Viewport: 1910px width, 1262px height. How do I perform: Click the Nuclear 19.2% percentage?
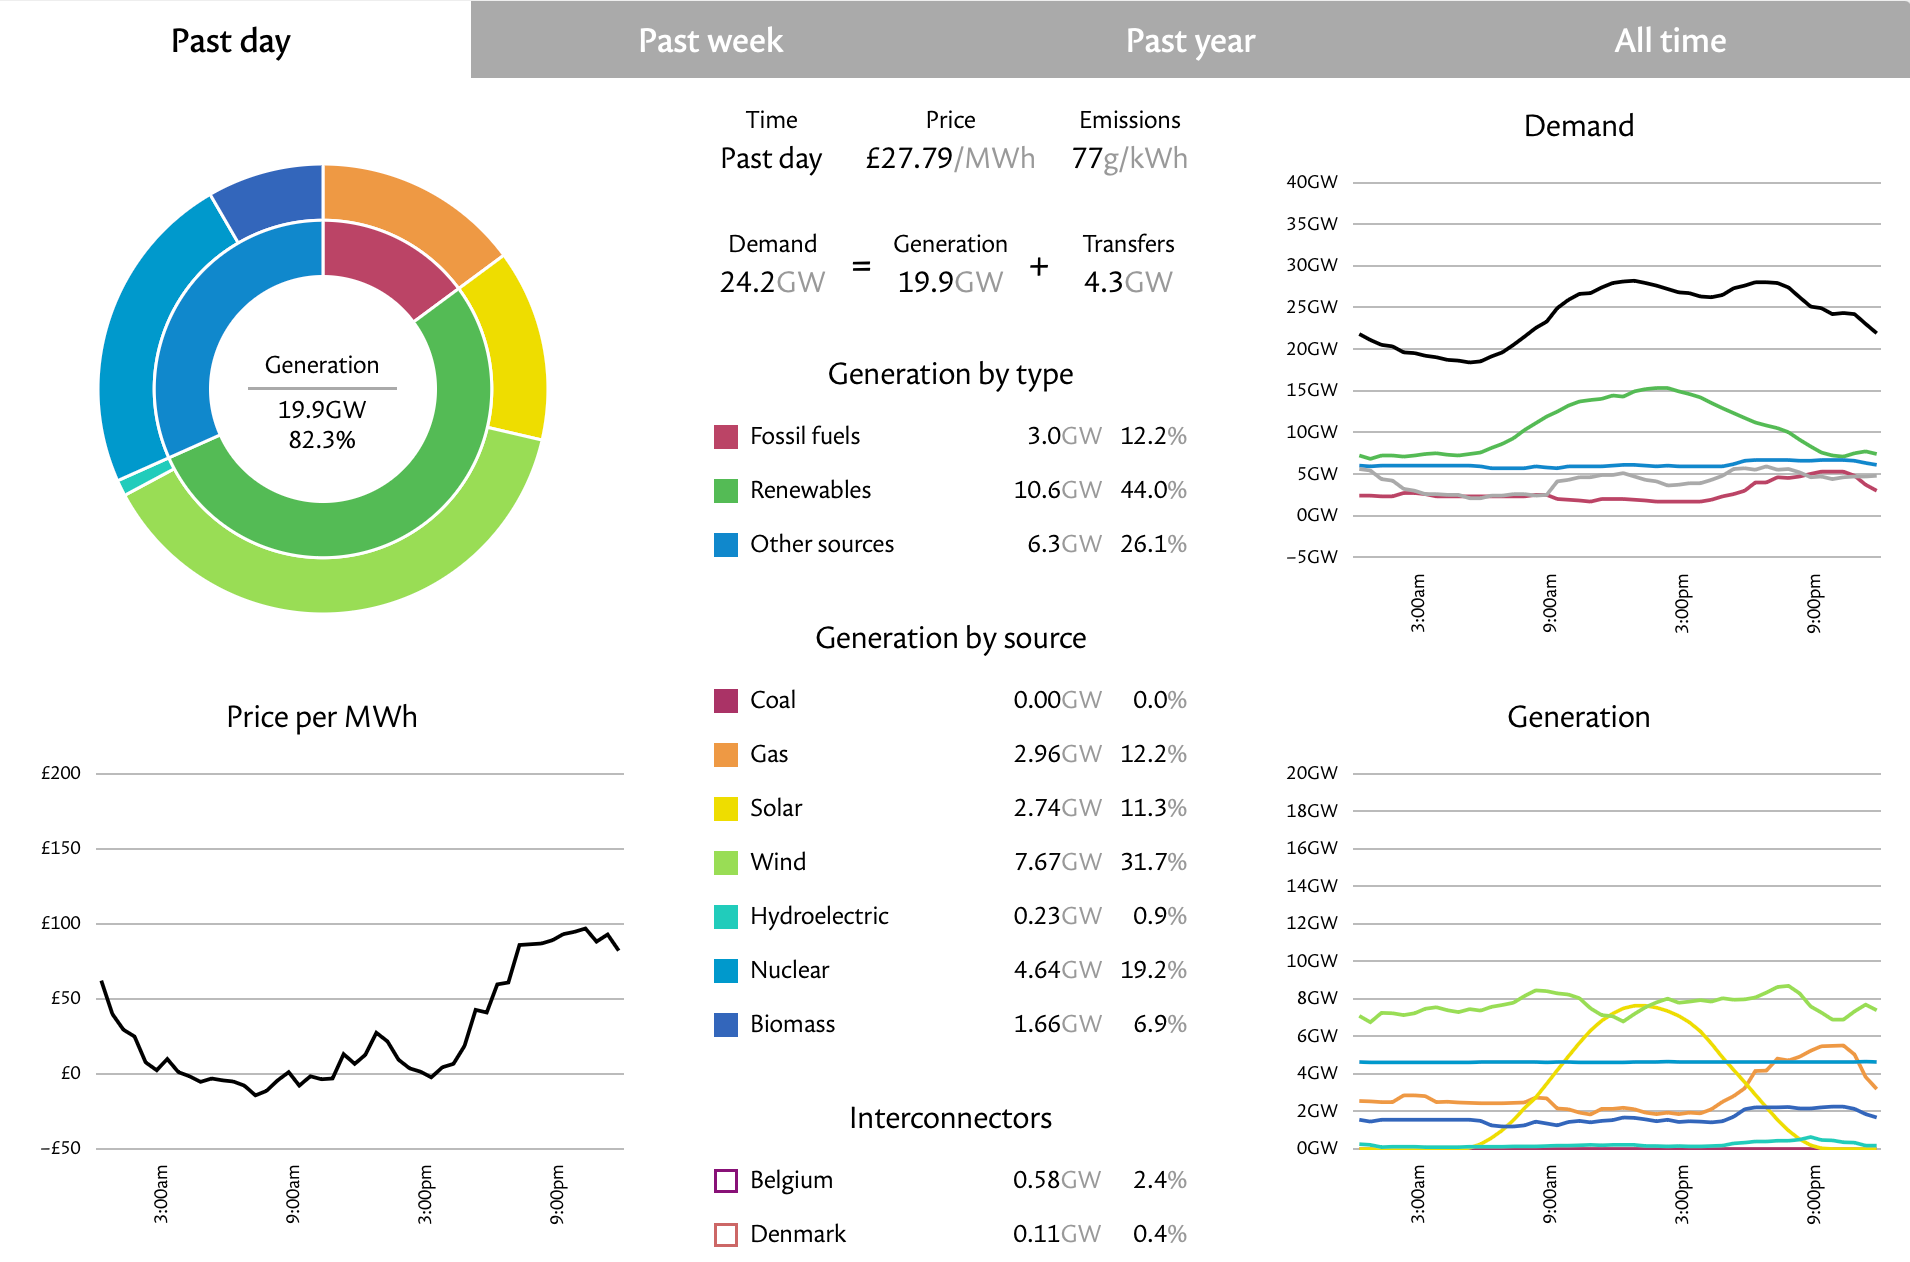[1154, 970]
